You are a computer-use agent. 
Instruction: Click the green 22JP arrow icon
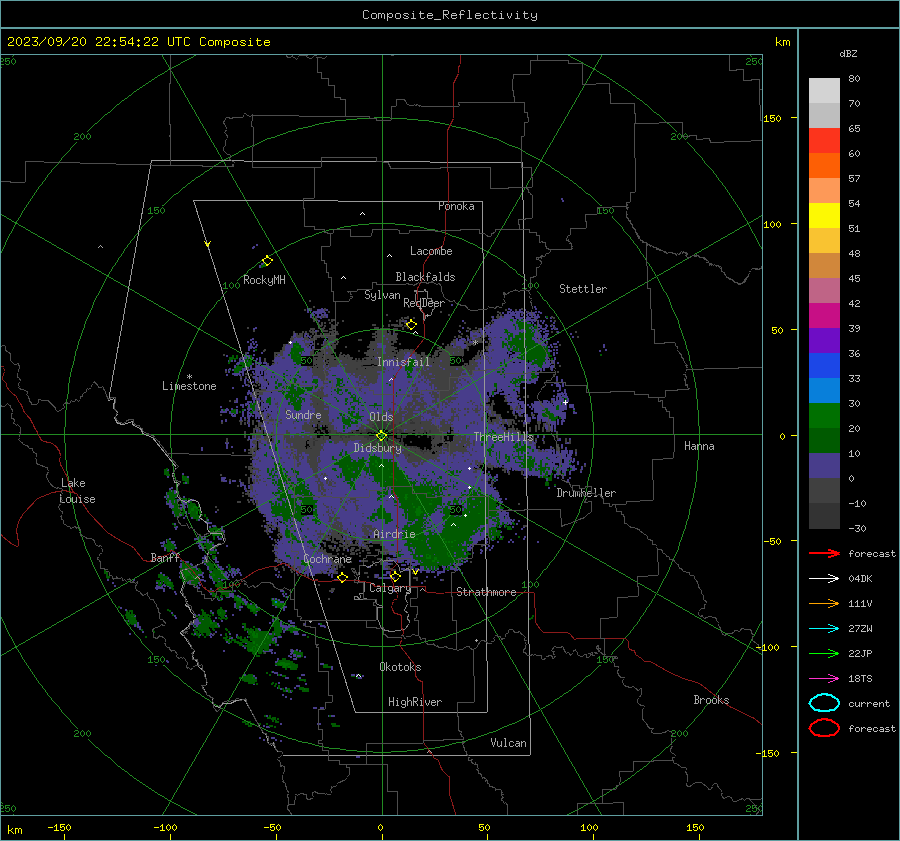(824, 653)
